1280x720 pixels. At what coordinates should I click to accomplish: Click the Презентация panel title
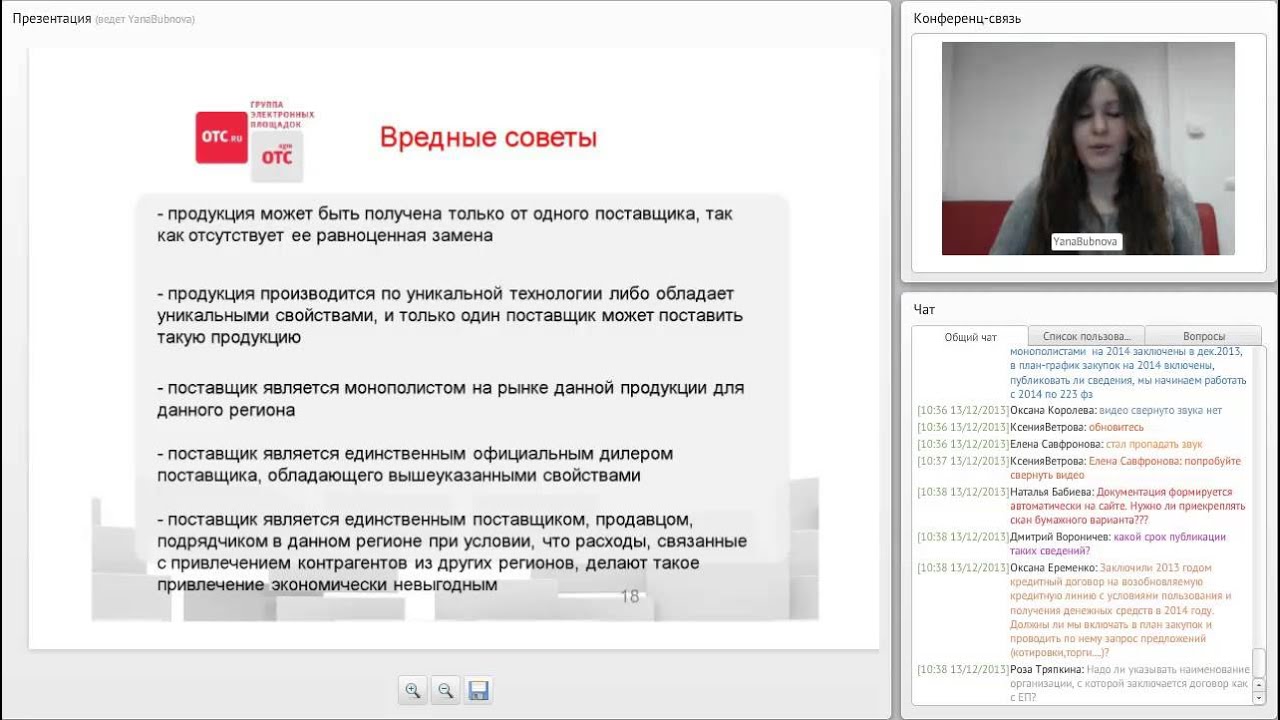click(52, 18)
